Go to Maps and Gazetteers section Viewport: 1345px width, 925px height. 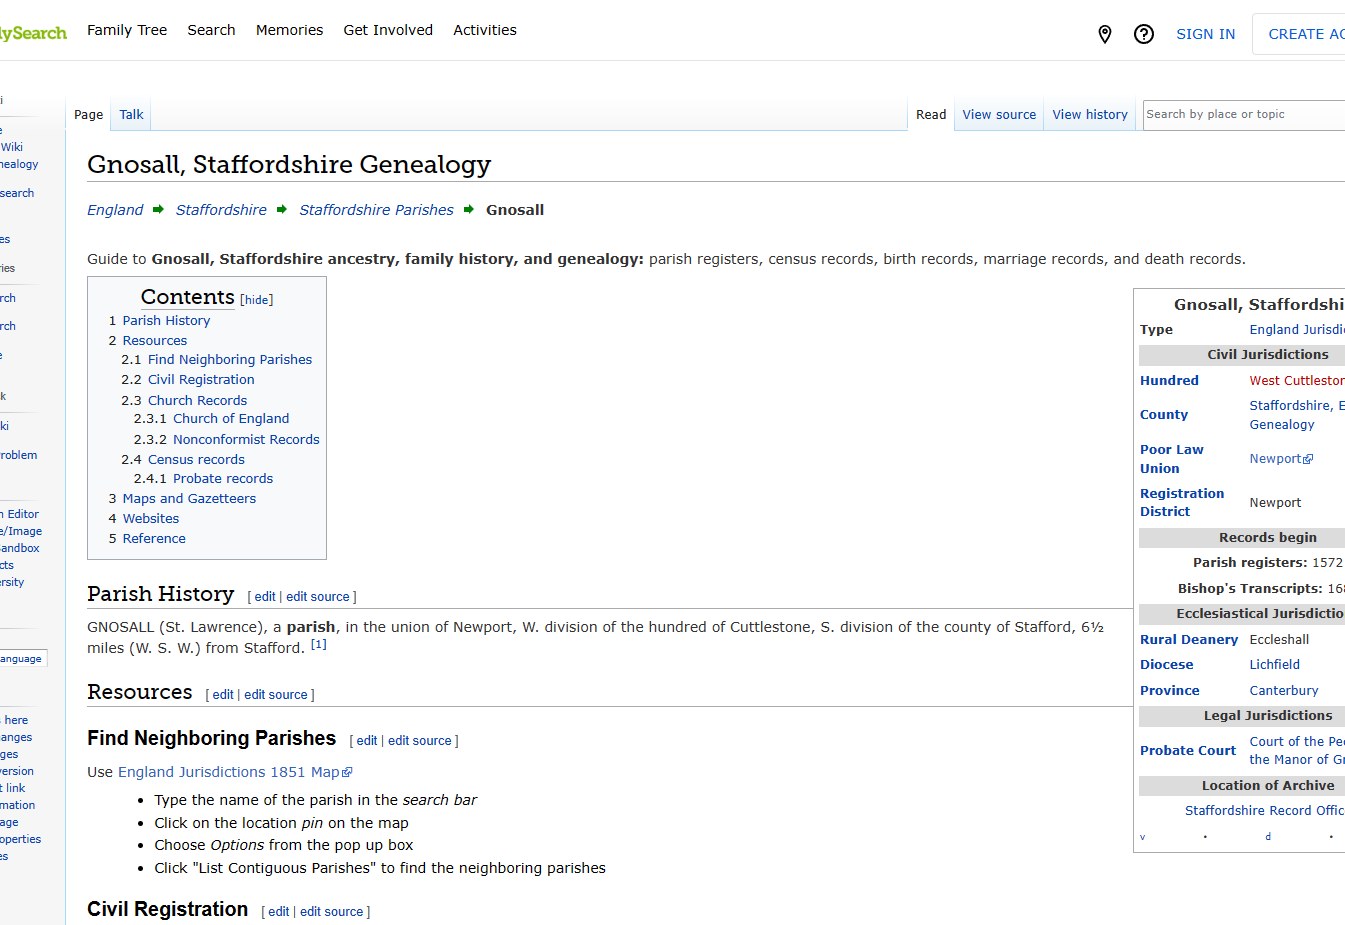tap(189, 498)
